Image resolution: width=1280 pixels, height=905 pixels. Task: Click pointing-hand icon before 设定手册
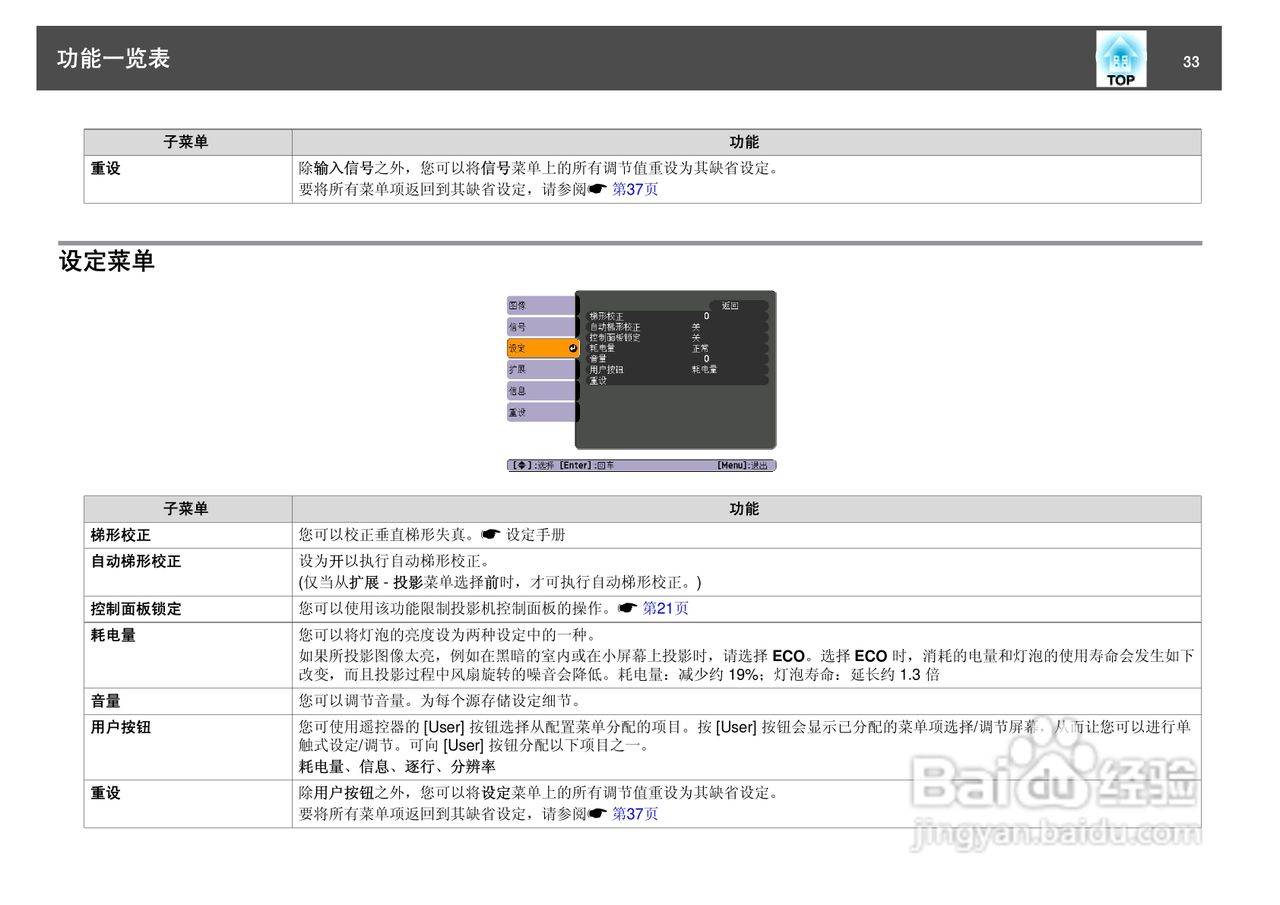[490, 535]
